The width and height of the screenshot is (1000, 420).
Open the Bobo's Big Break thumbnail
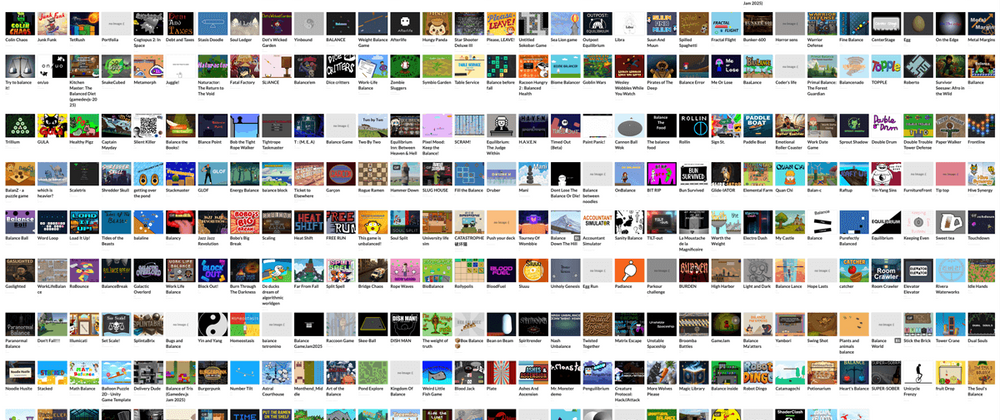point(244,222)
